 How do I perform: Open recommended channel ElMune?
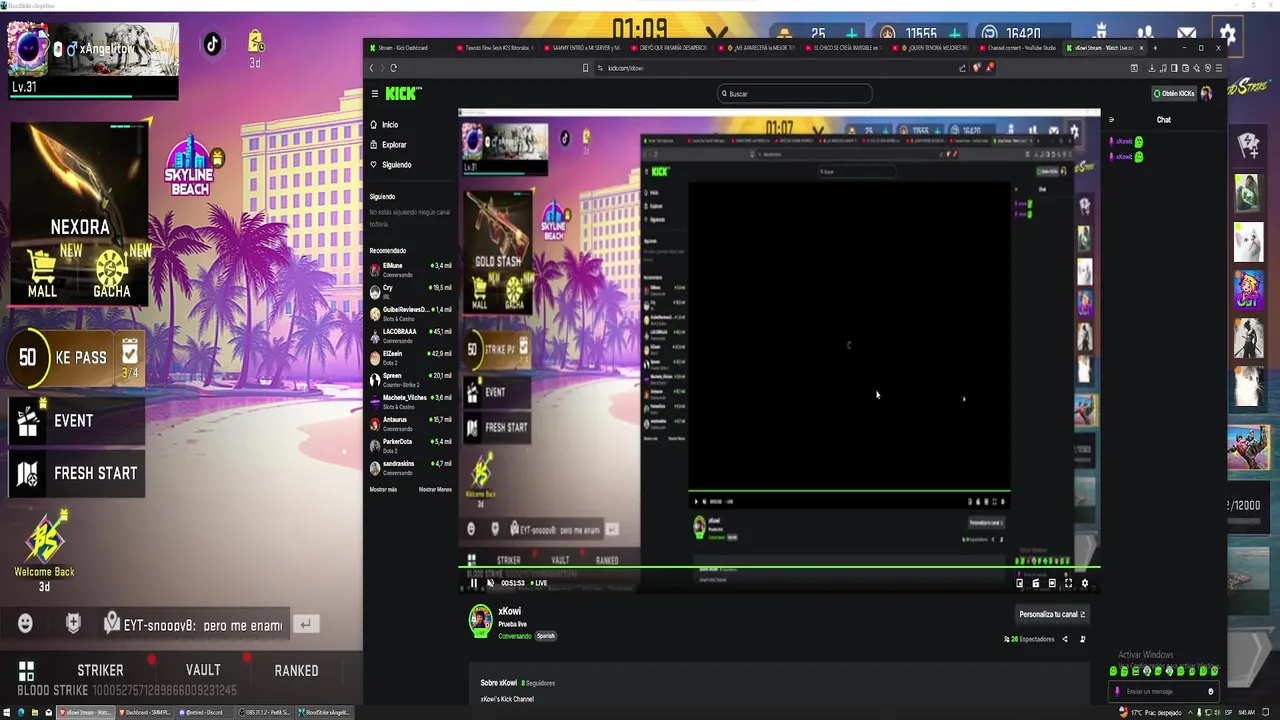[411, 270]
